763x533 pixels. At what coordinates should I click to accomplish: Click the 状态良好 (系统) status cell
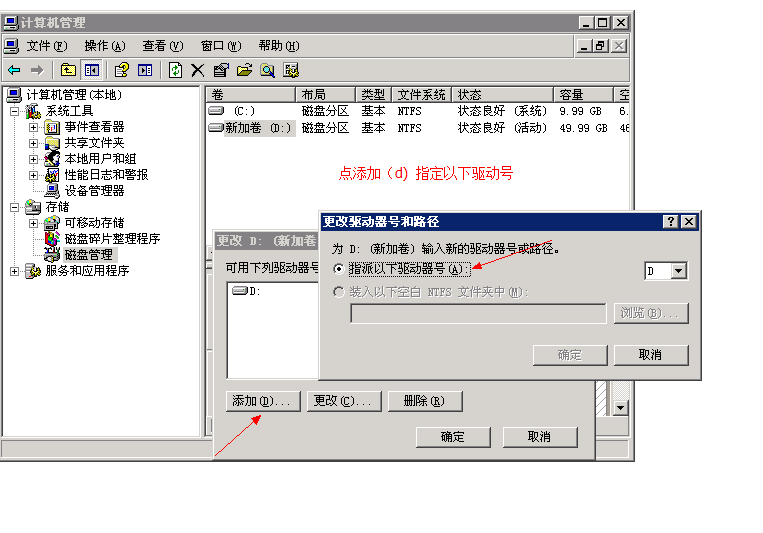click(x=502, y=111)
